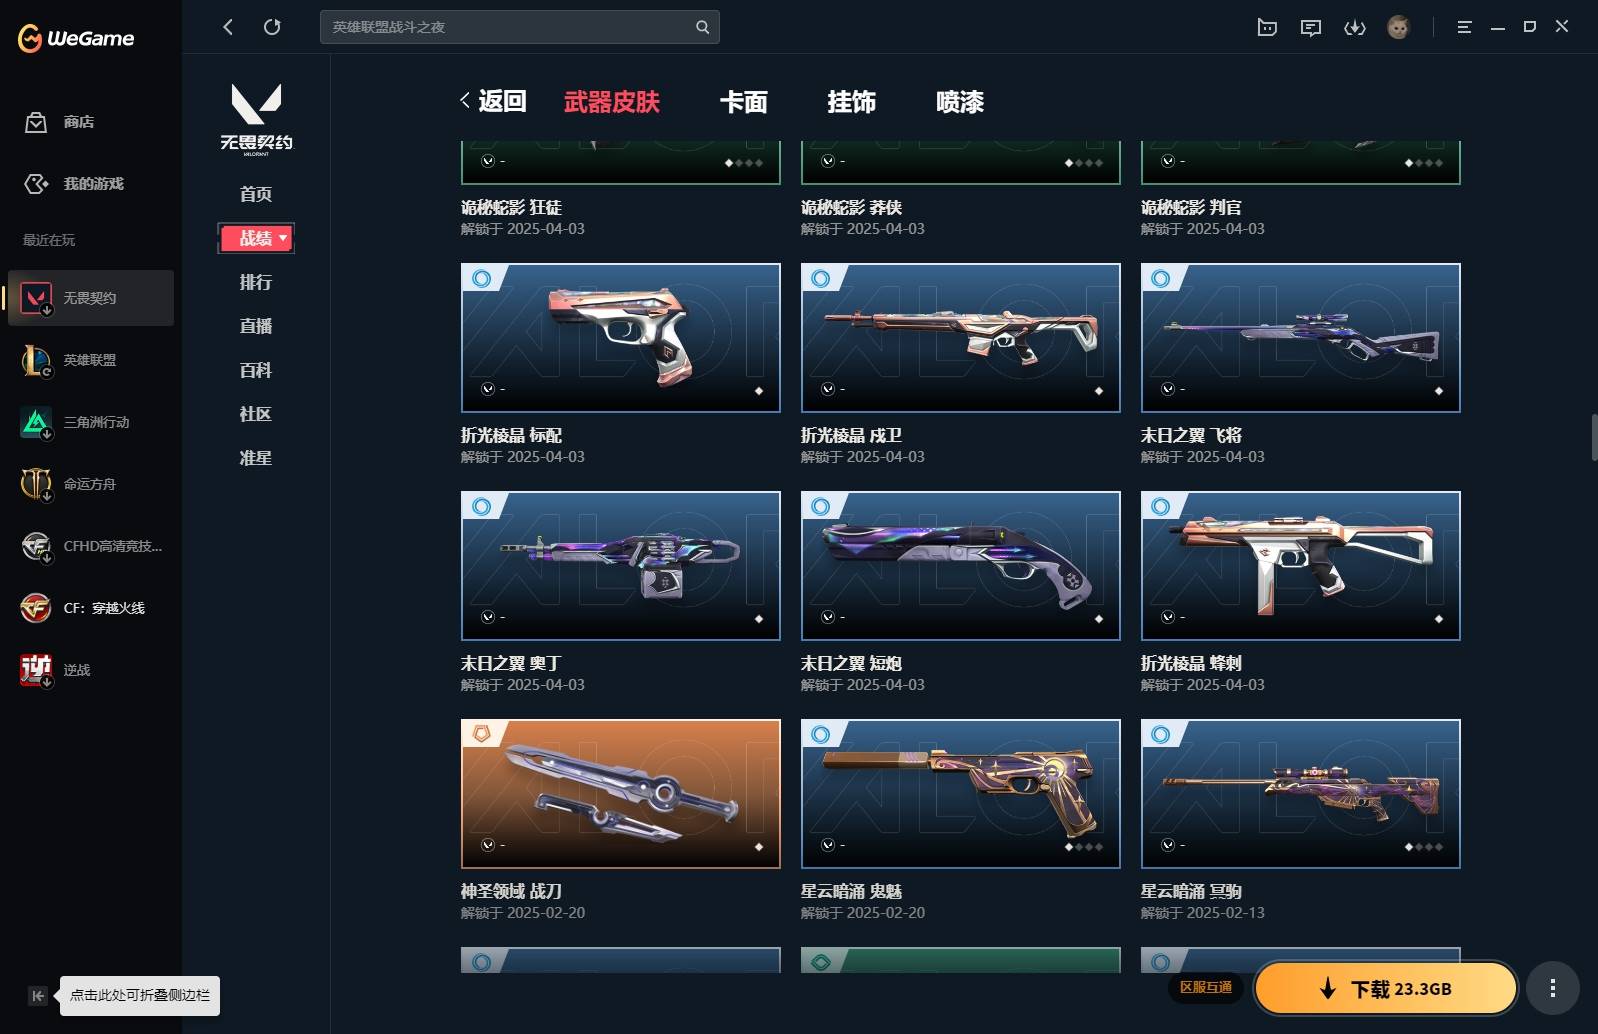
Task: Switch to the 卡面 tab
Action: [x=744, y=102]
